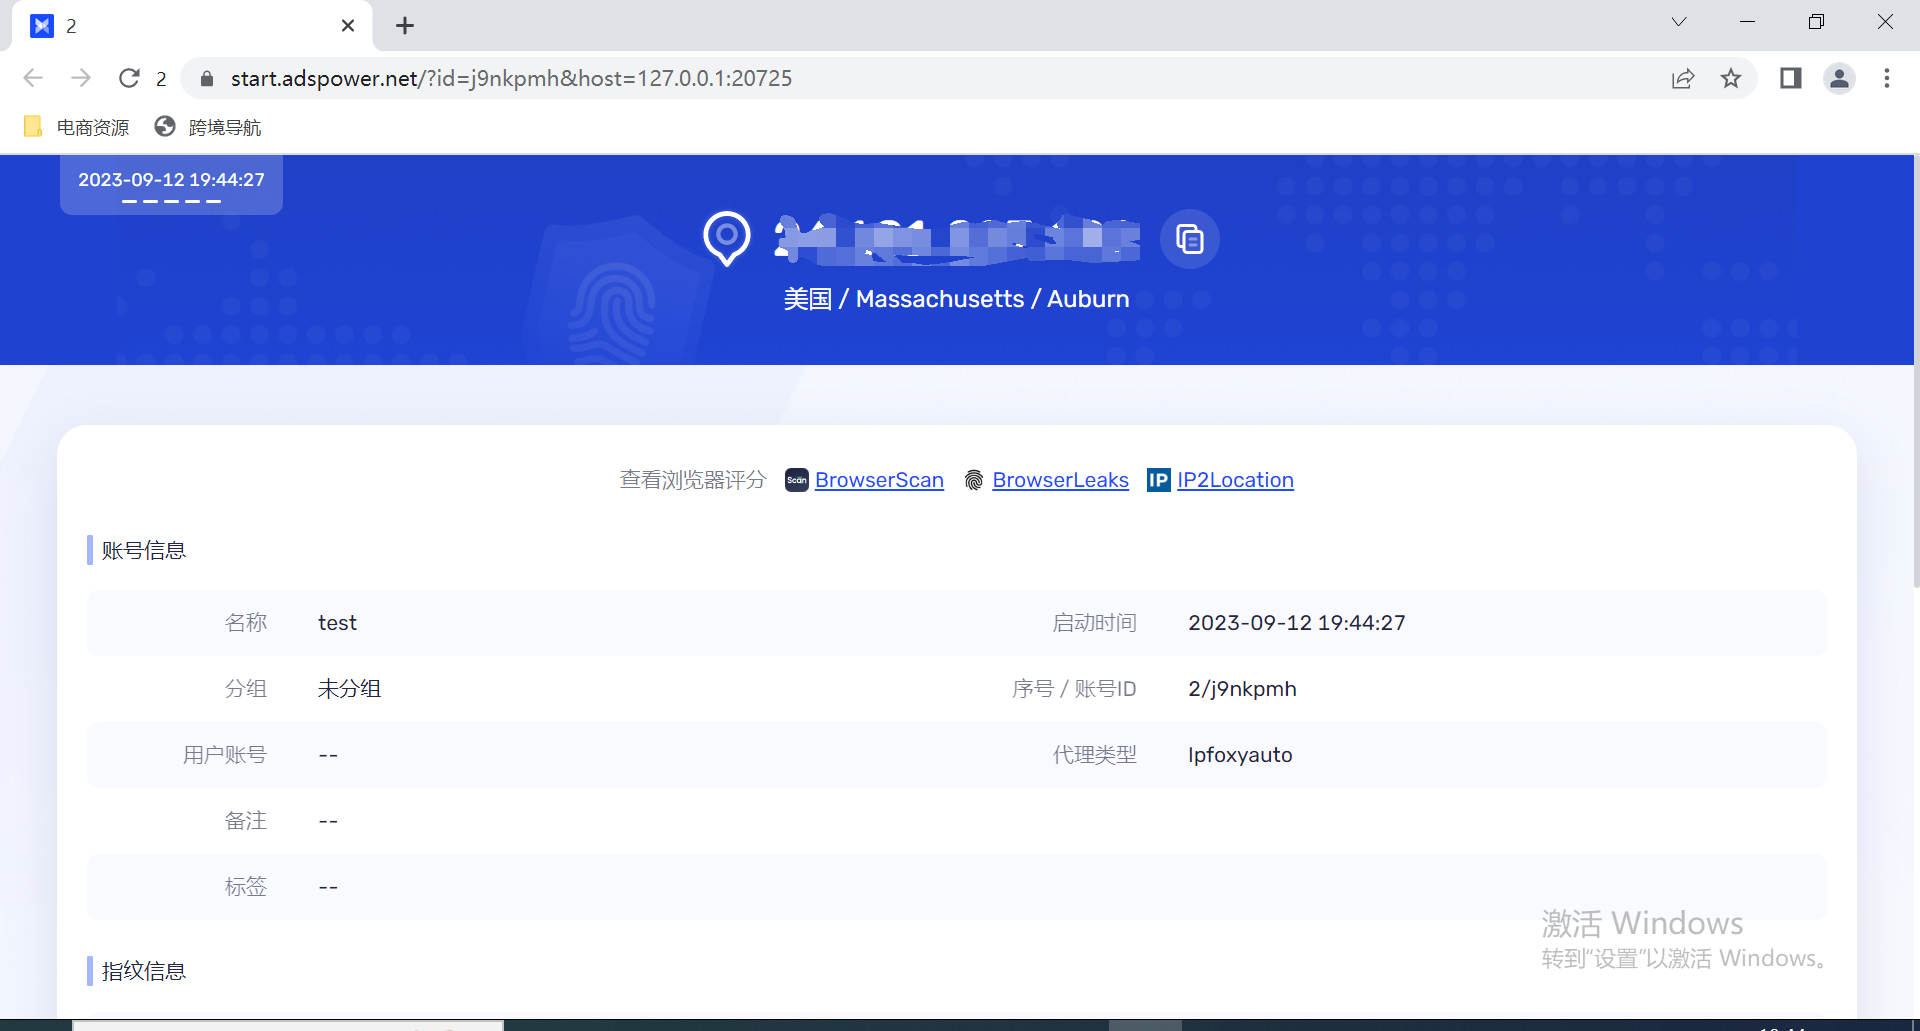Viewport: 1920px width, 1031px height.
Task: Open the Chrome three-dot menu
Action: 1887,78
